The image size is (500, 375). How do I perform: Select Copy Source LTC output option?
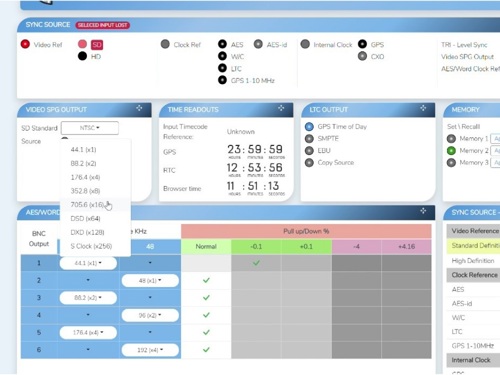(x=309, y=163)
